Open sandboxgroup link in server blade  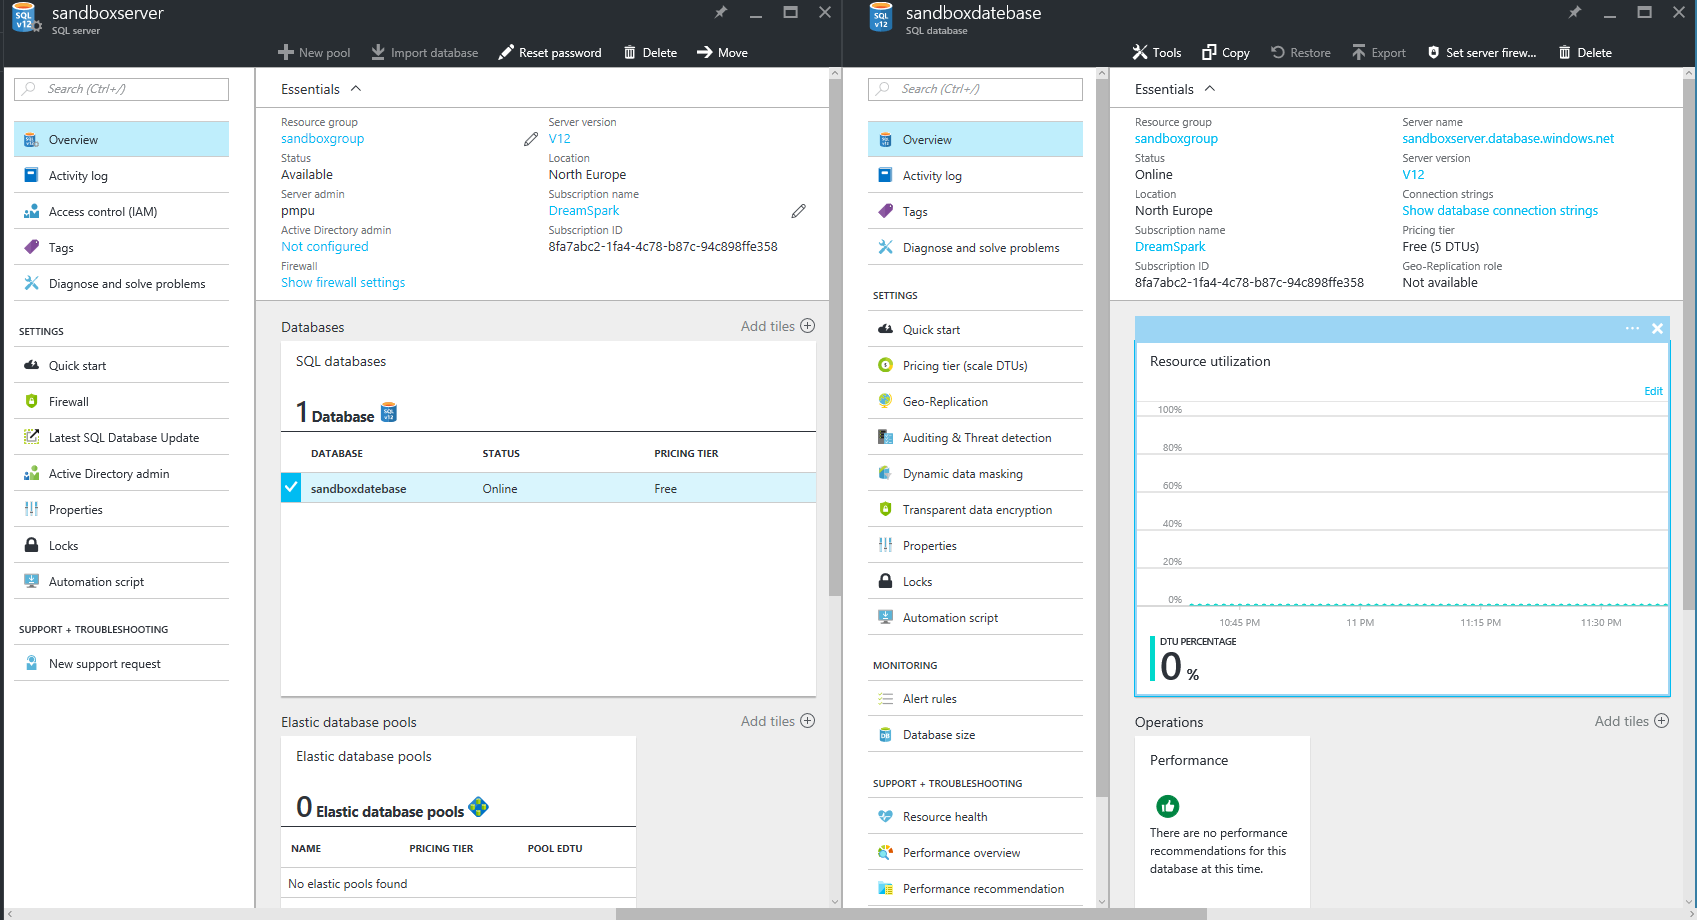click(x=322, y=139)
